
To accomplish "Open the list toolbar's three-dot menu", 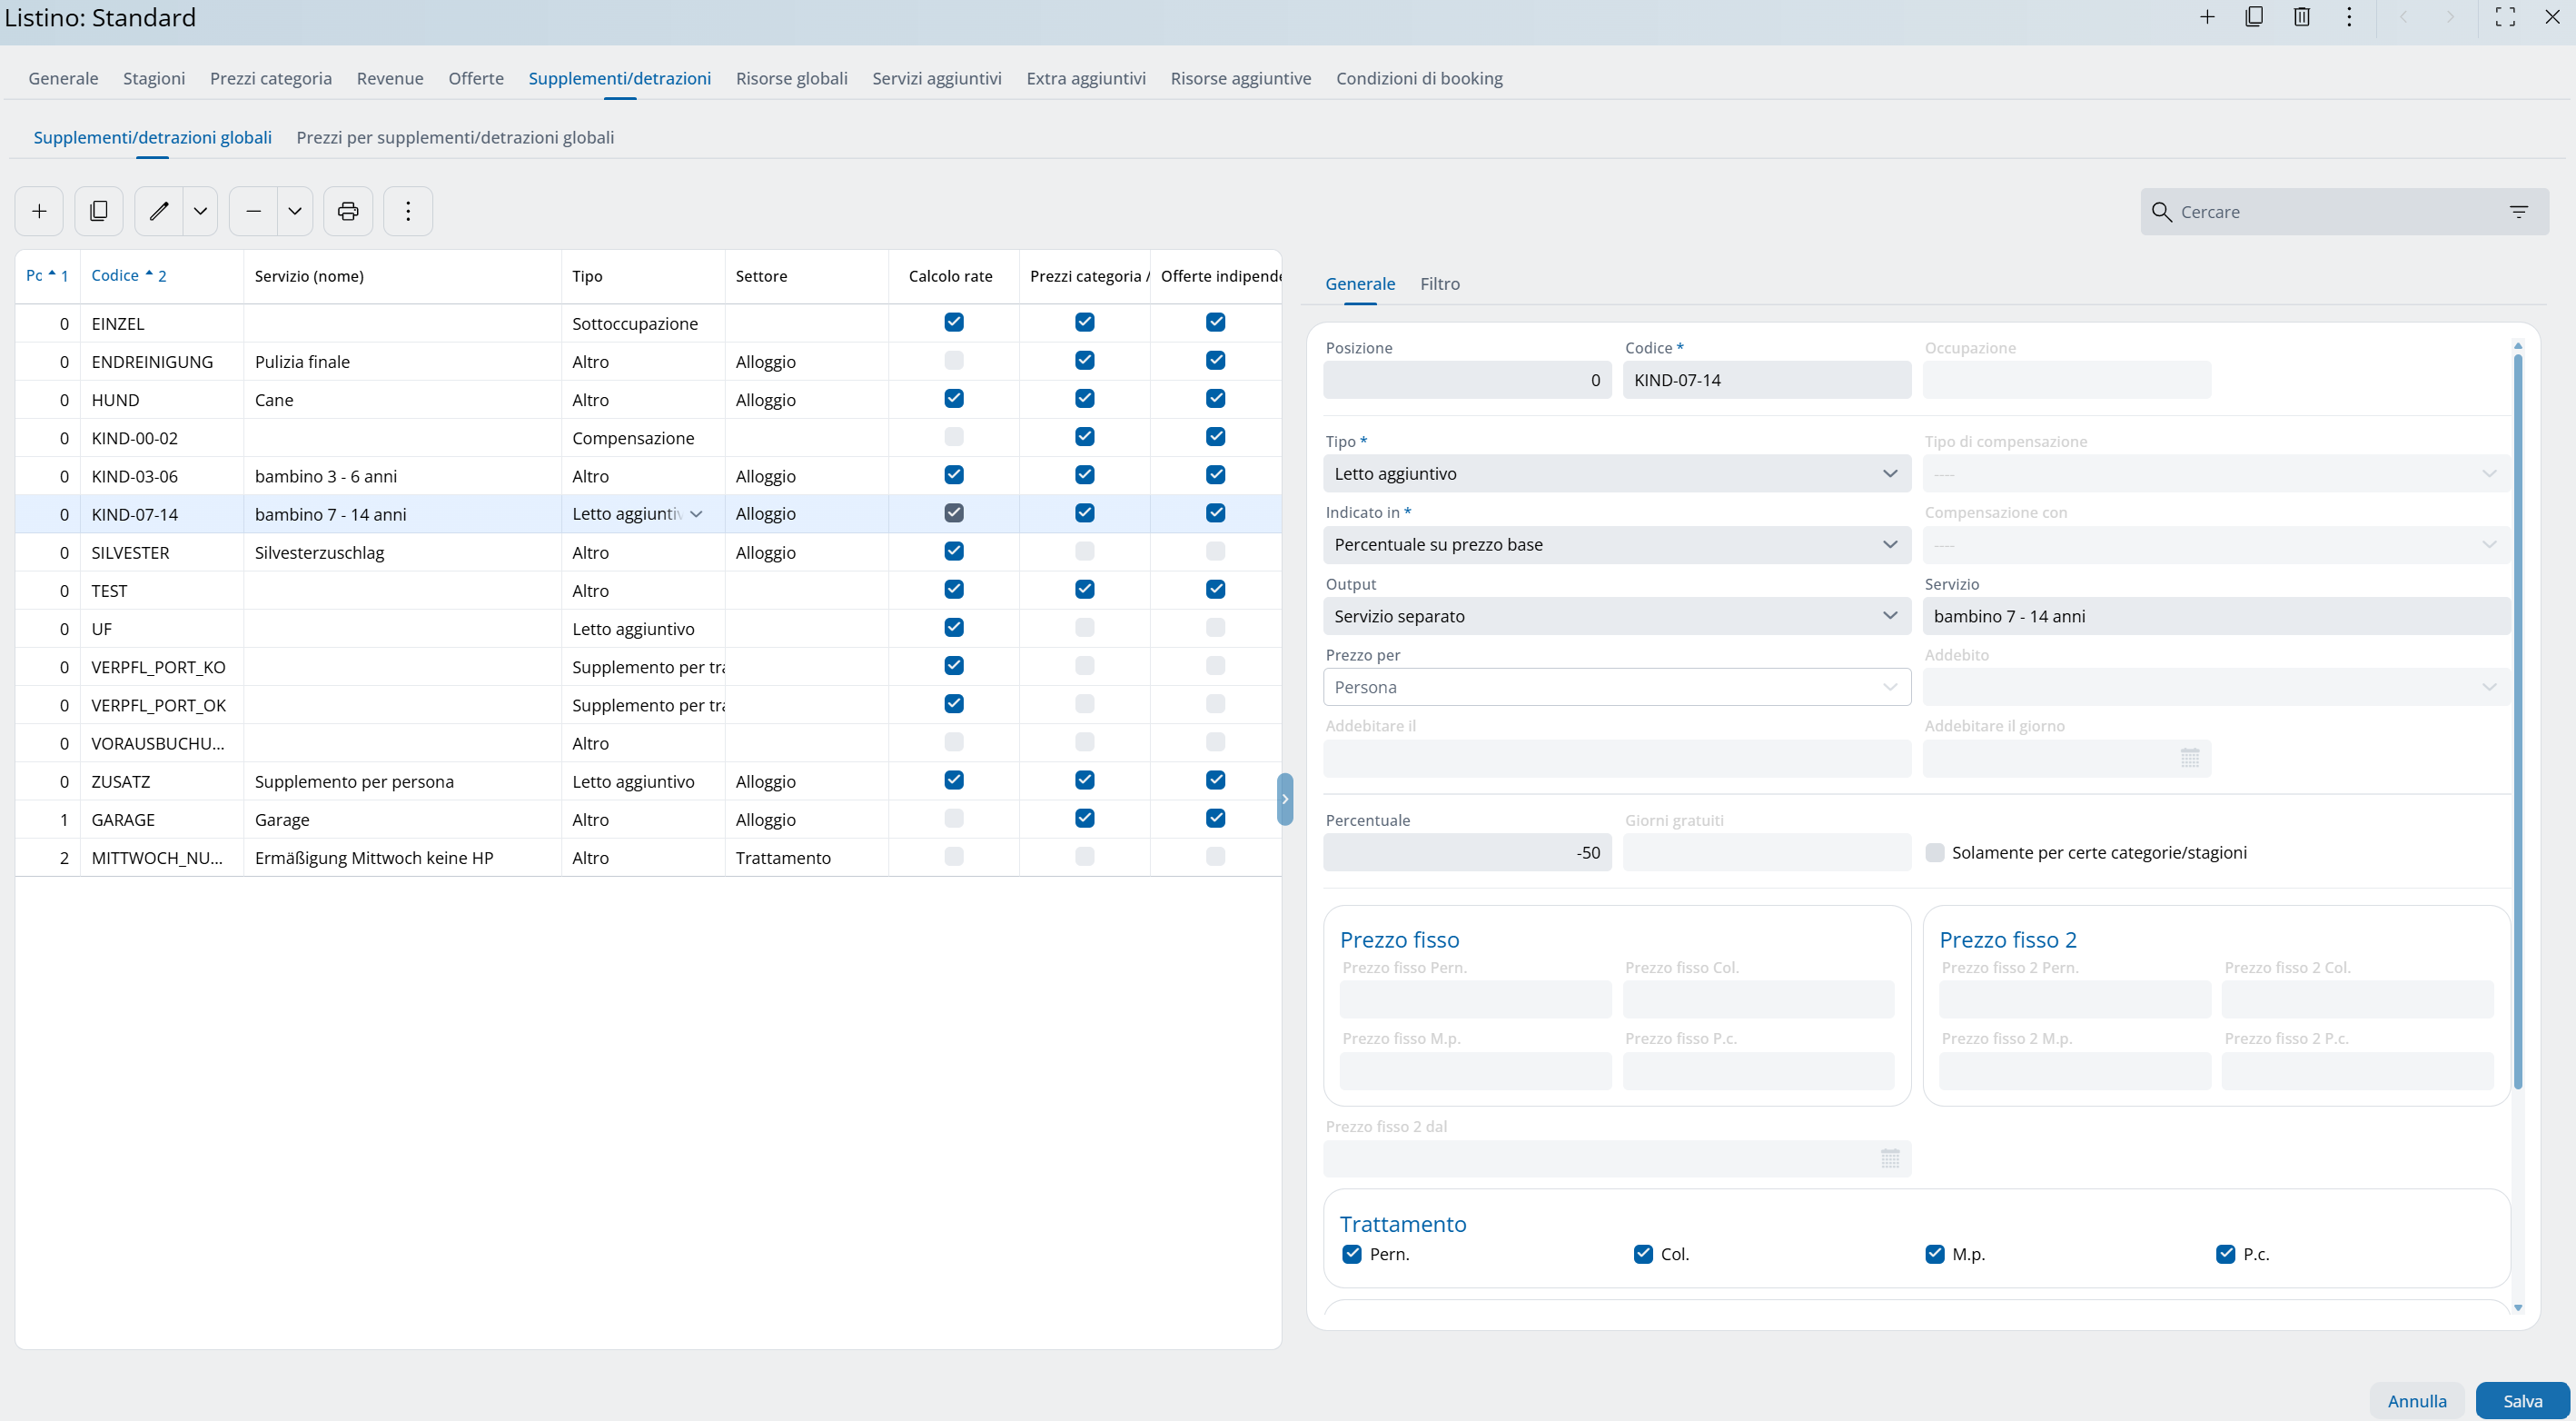I will pos(408,211).
